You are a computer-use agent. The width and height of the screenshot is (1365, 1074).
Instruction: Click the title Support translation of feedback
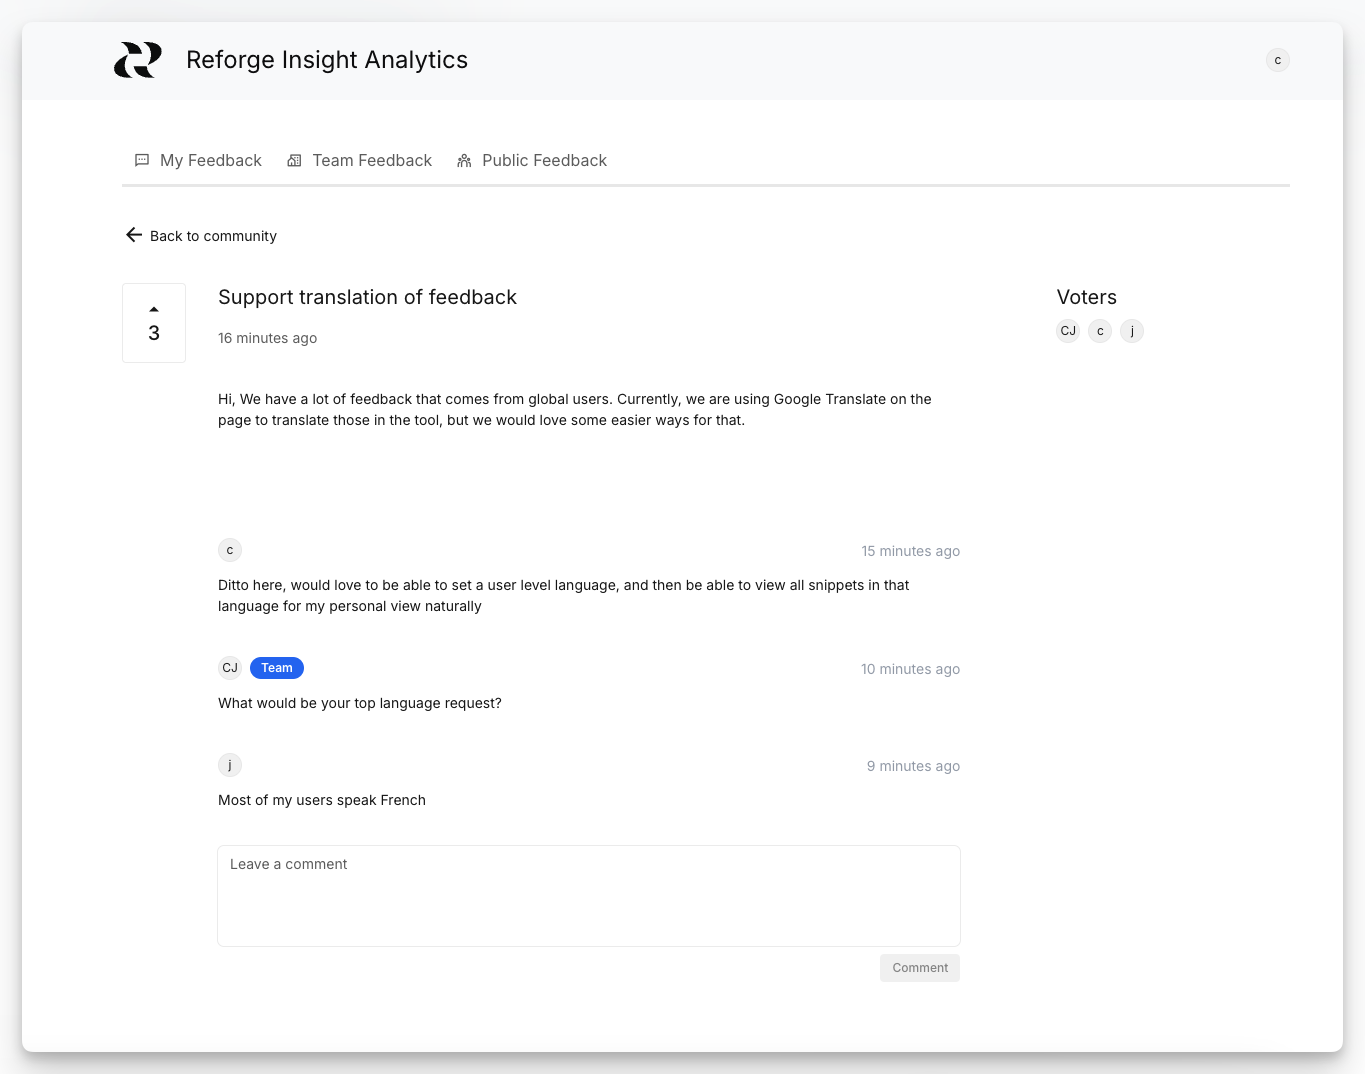click(367, 297)
